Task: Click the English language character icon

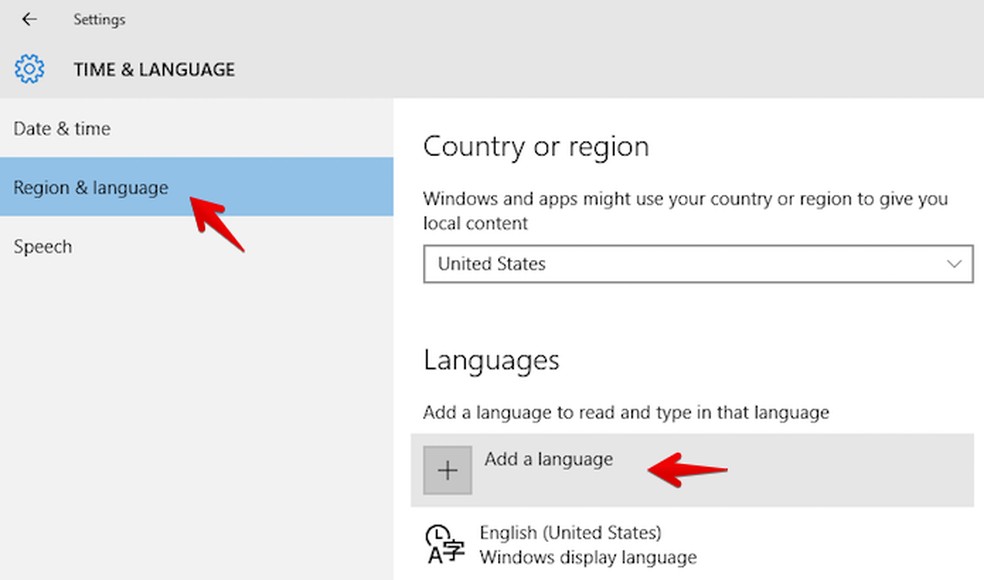Action: [x=444, y=544]
